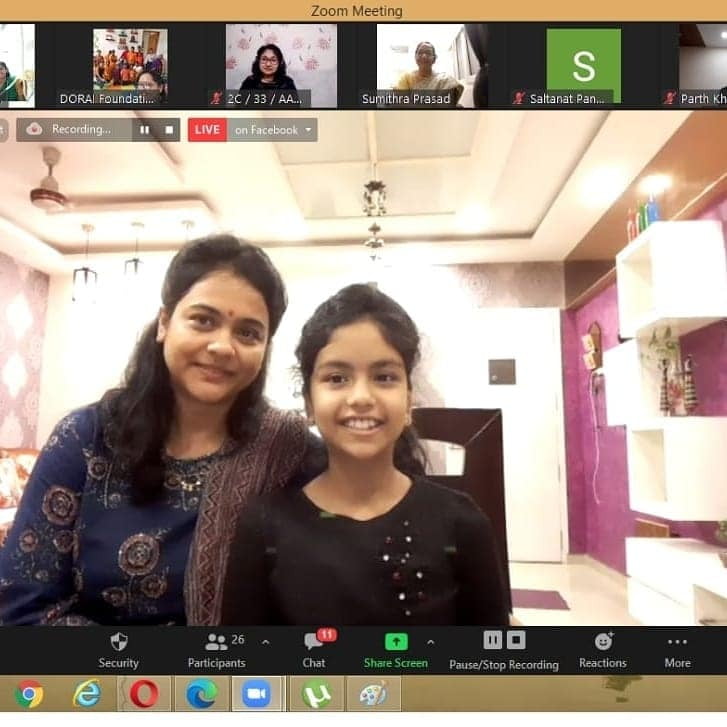Open the Chat panel with 11 unread
The height and width of the screenshot is (727, 727).
click(x=314, y=642)
